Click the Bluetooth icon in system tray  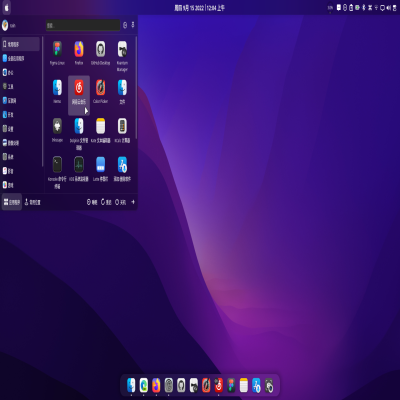[364, 8]
